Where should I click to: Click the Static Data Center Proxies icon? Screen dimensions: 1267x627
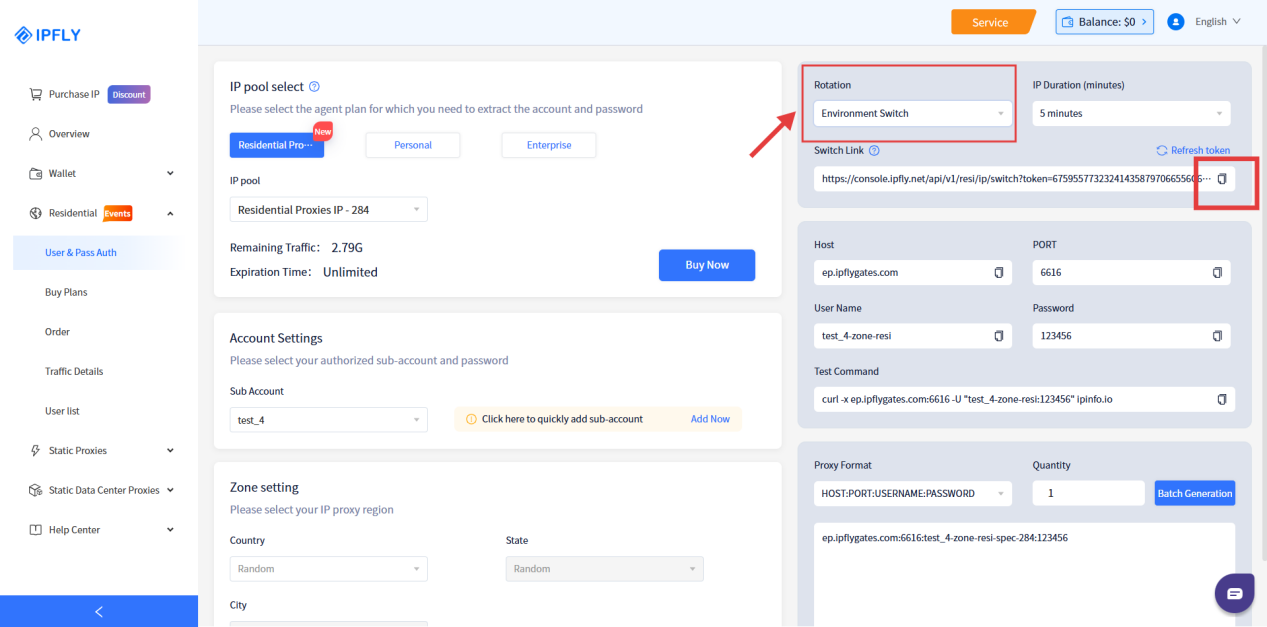coord(35,490)
